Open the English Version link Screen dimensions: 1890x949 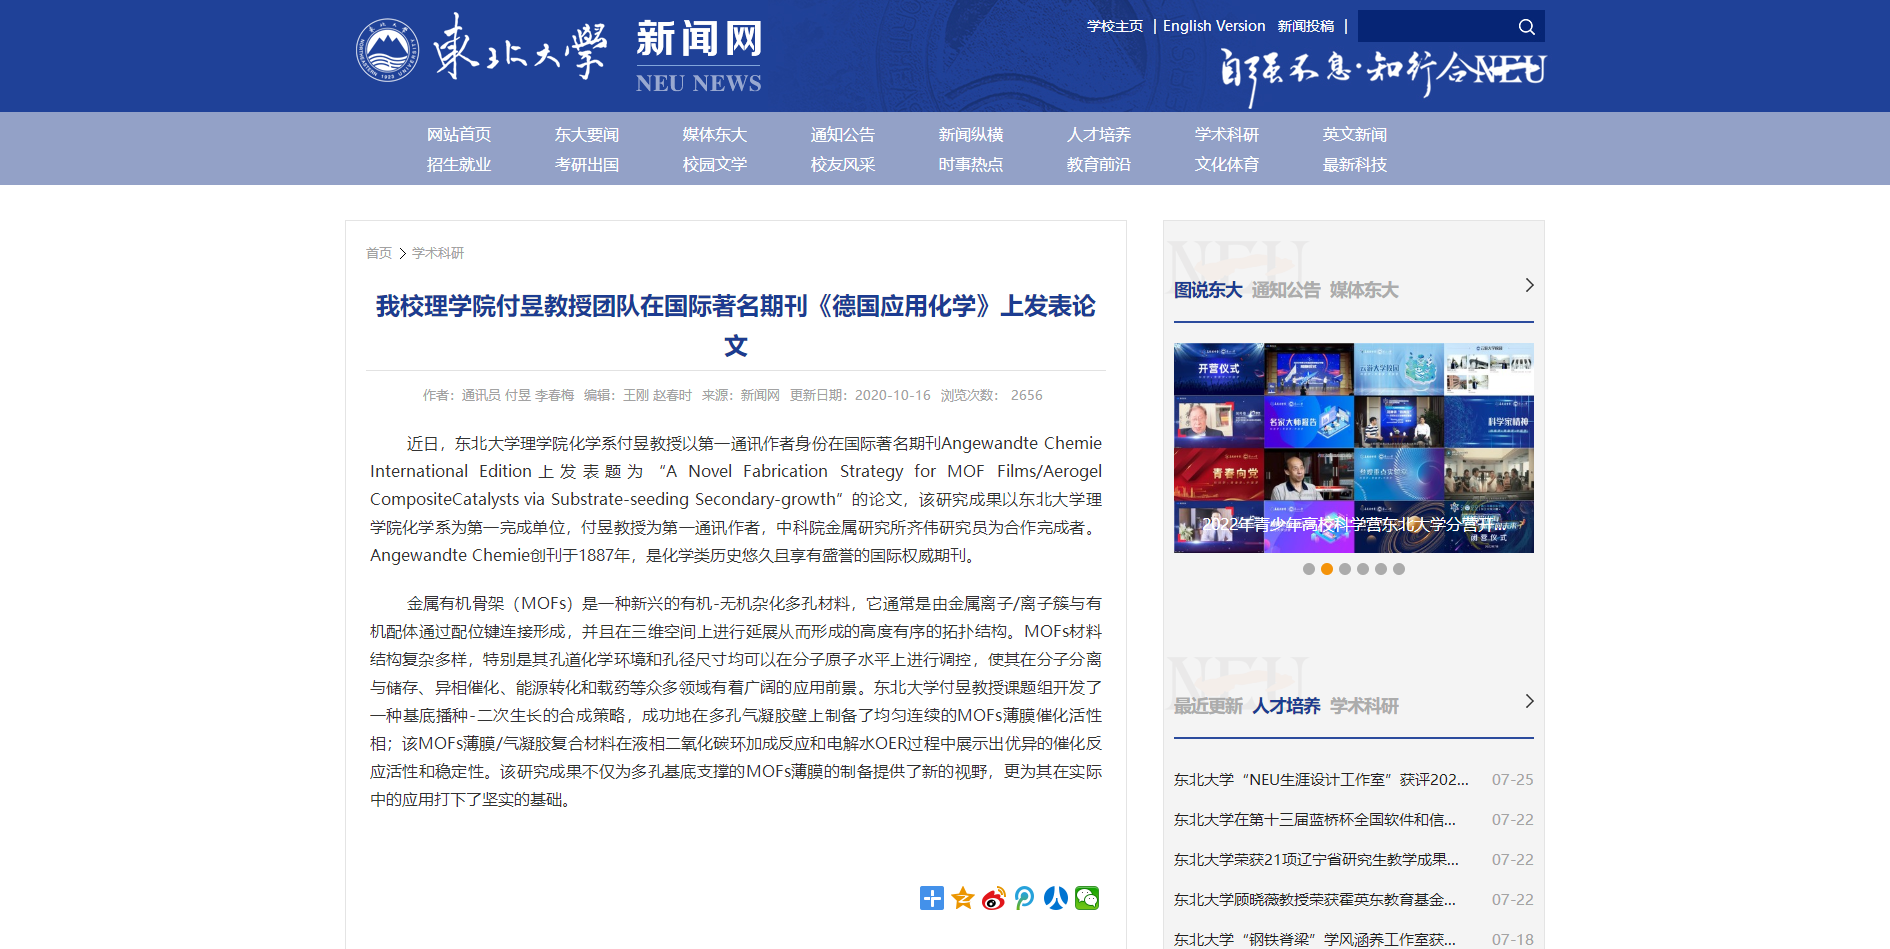(1213, 26)
